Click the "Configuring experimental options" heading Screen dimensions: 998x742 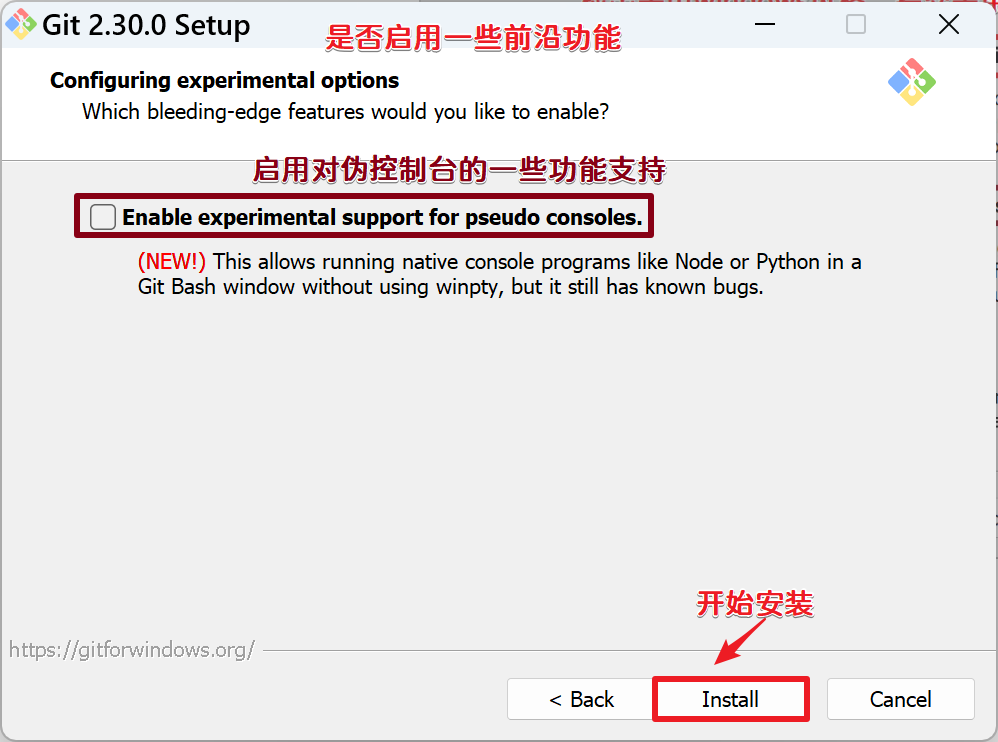[x=224, y=80]
